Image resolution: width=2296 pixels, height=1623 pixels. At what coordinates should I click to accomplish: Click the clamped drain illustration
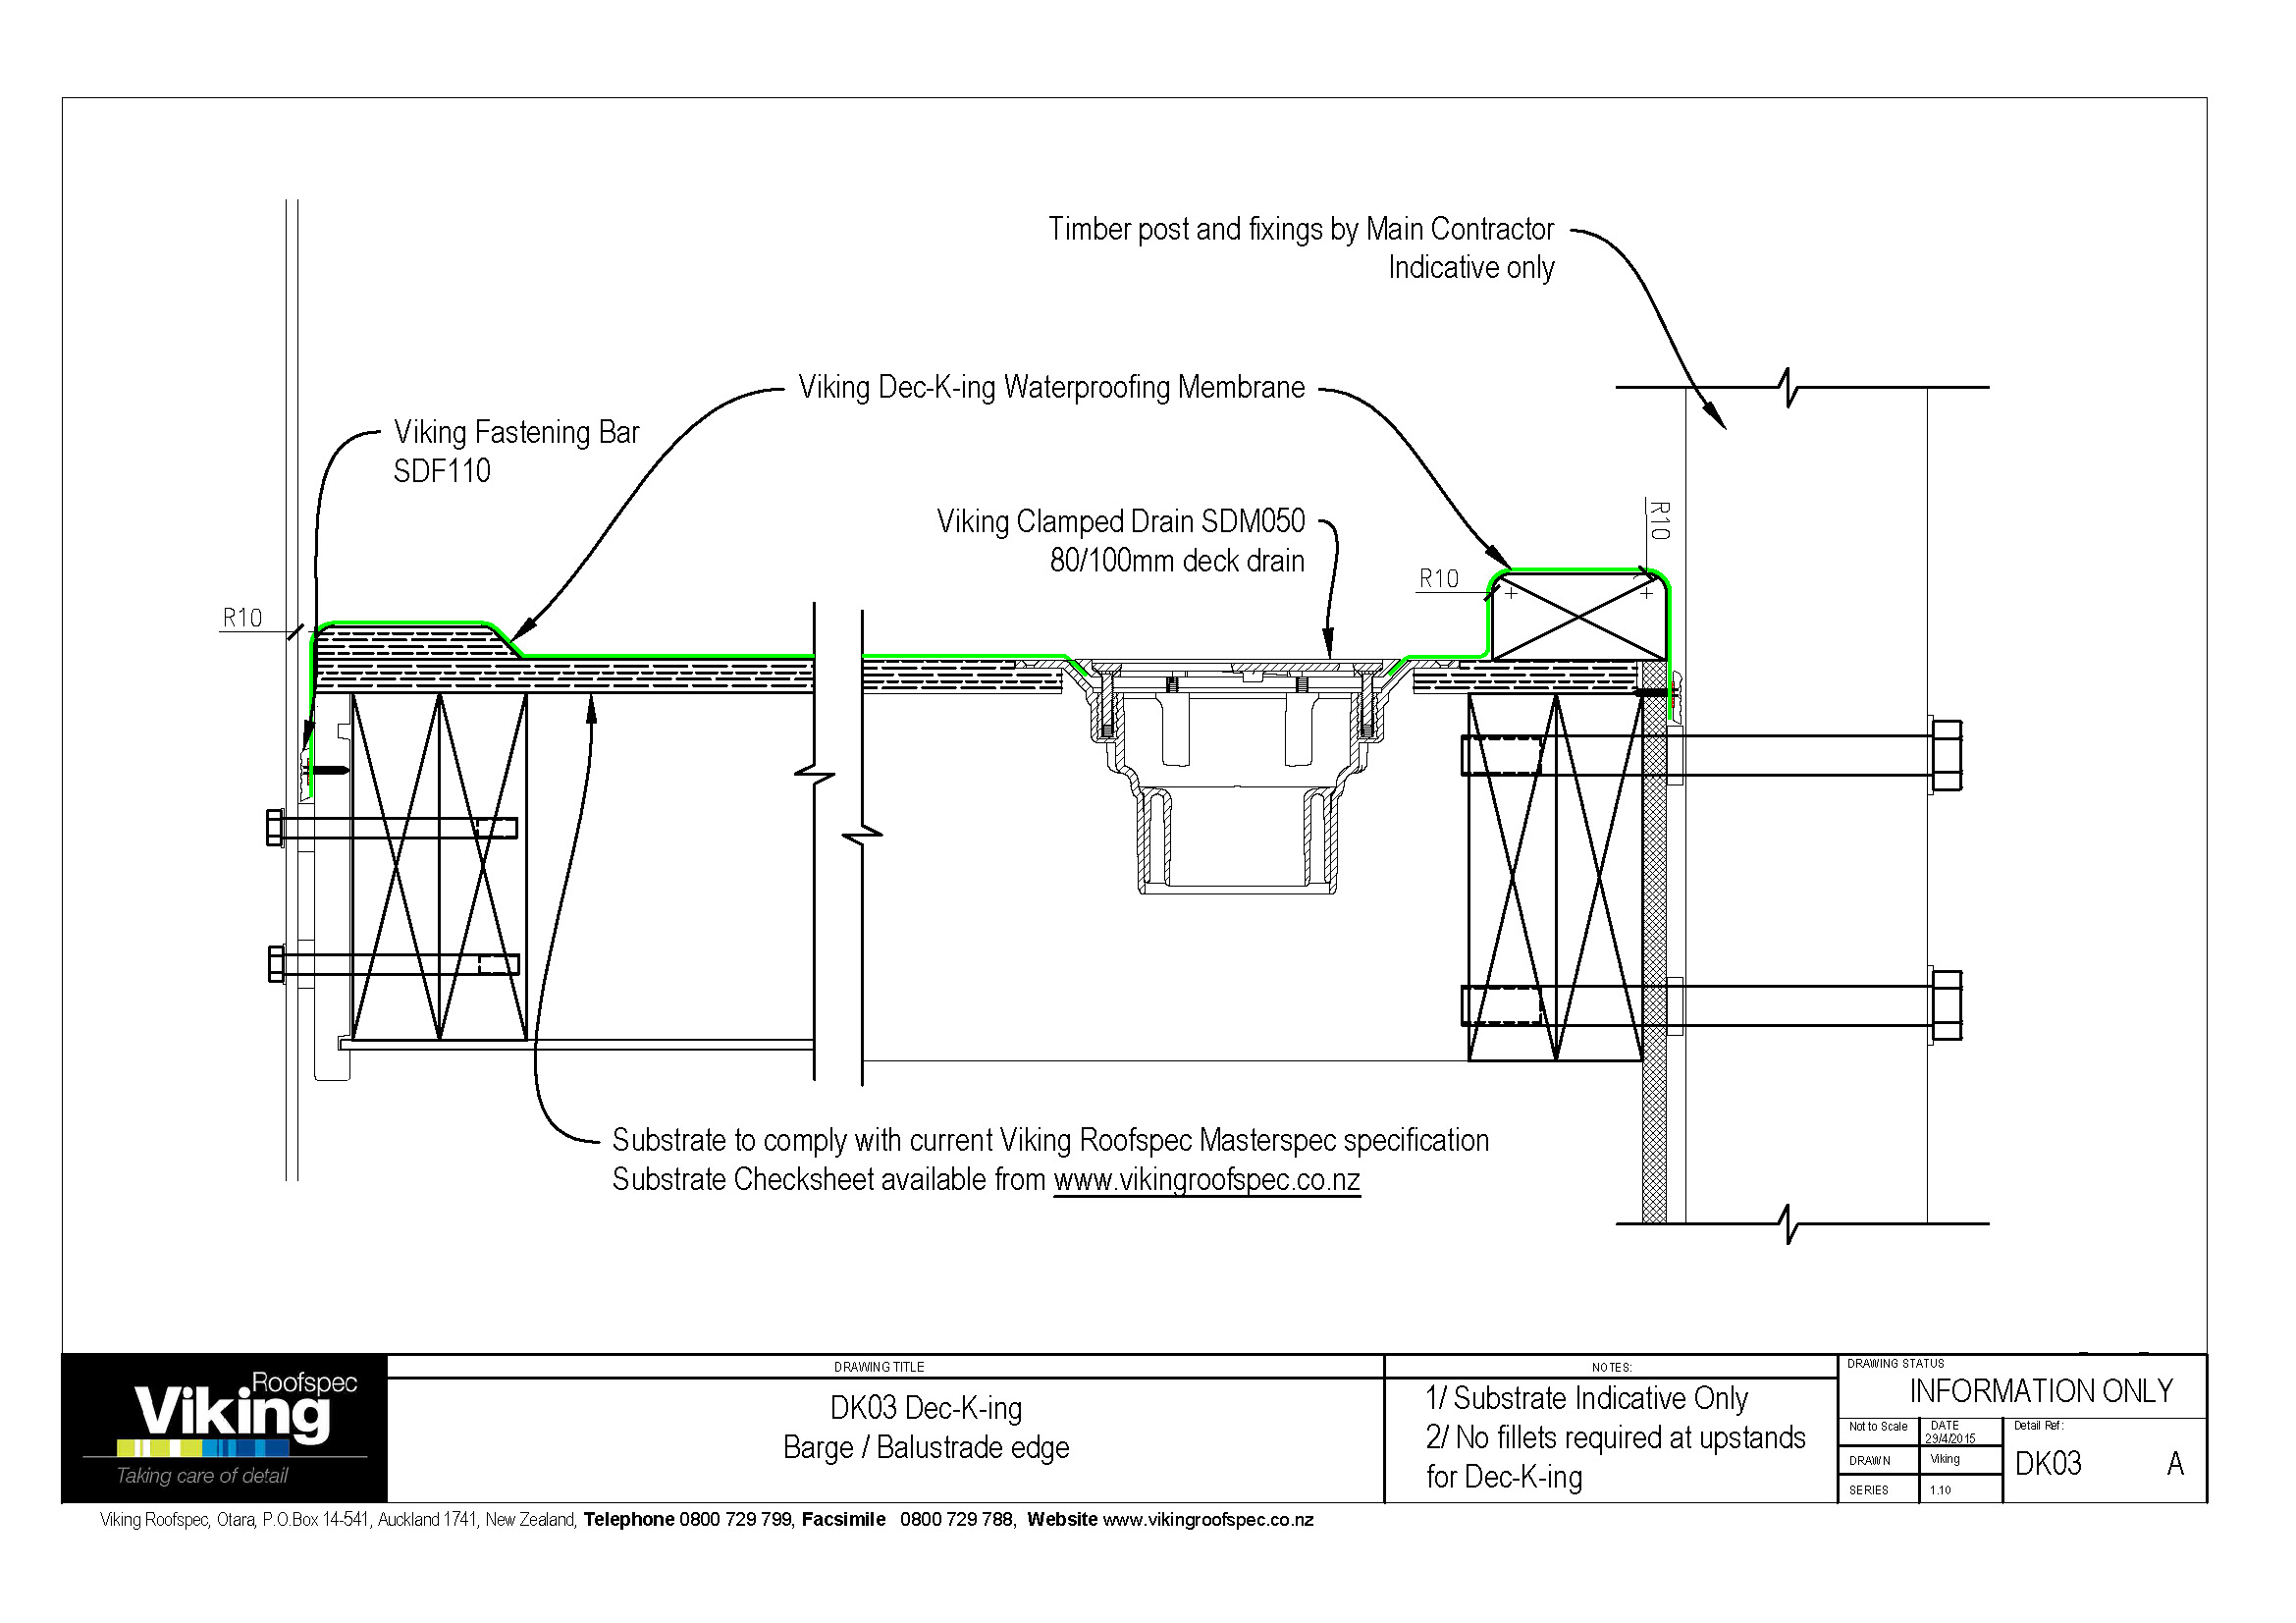coord(1237,770)
